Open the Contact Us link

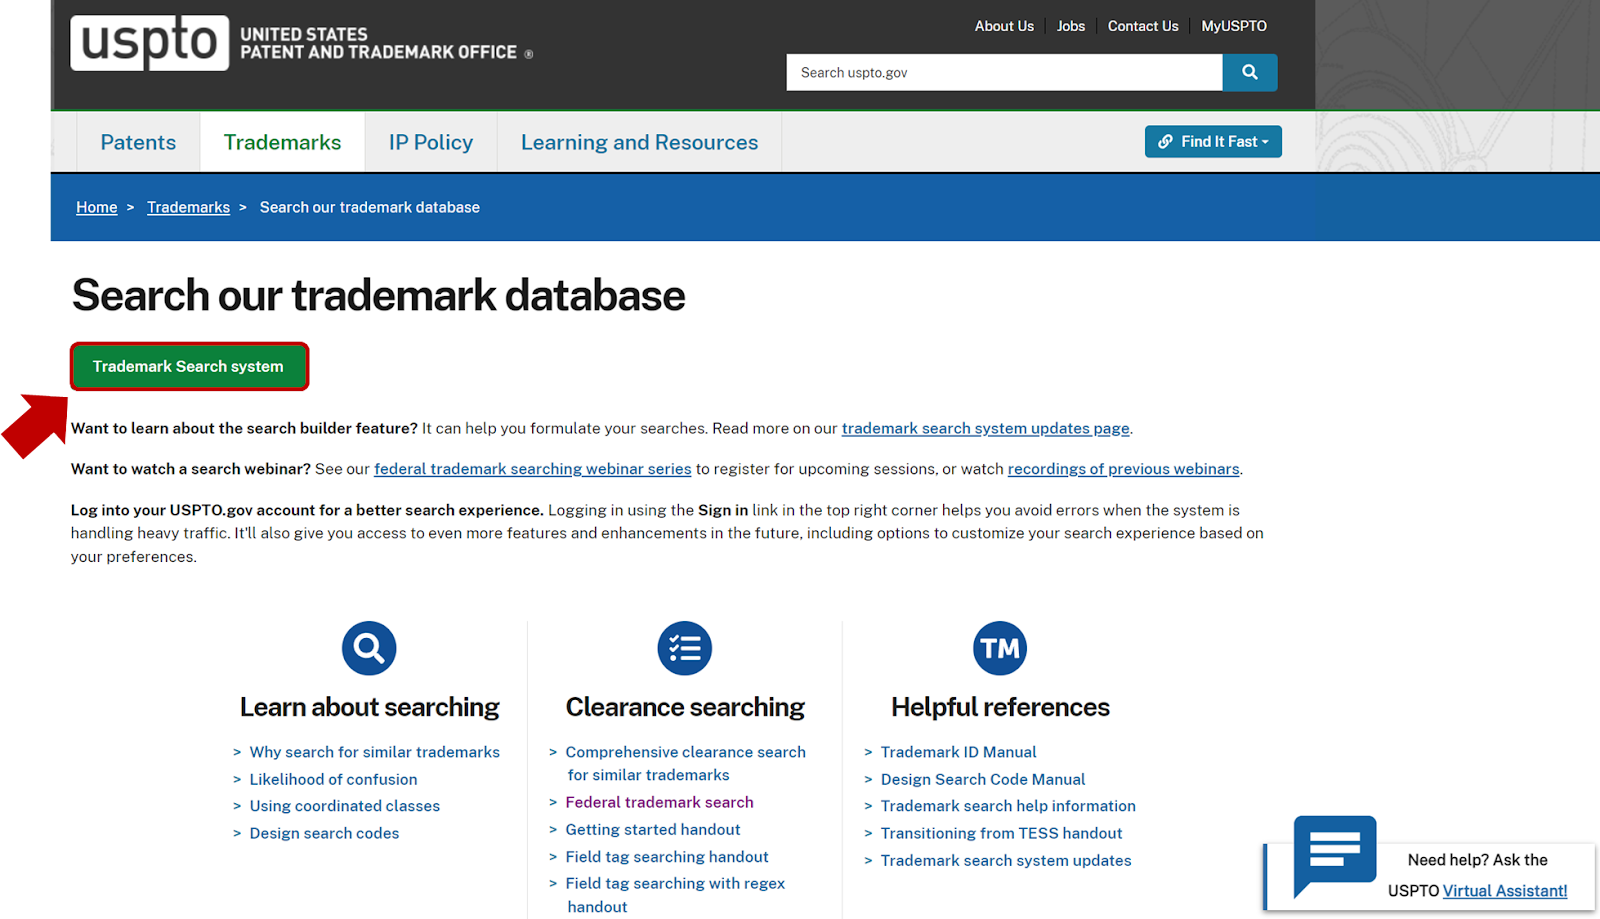click(x=1143, y=26)
